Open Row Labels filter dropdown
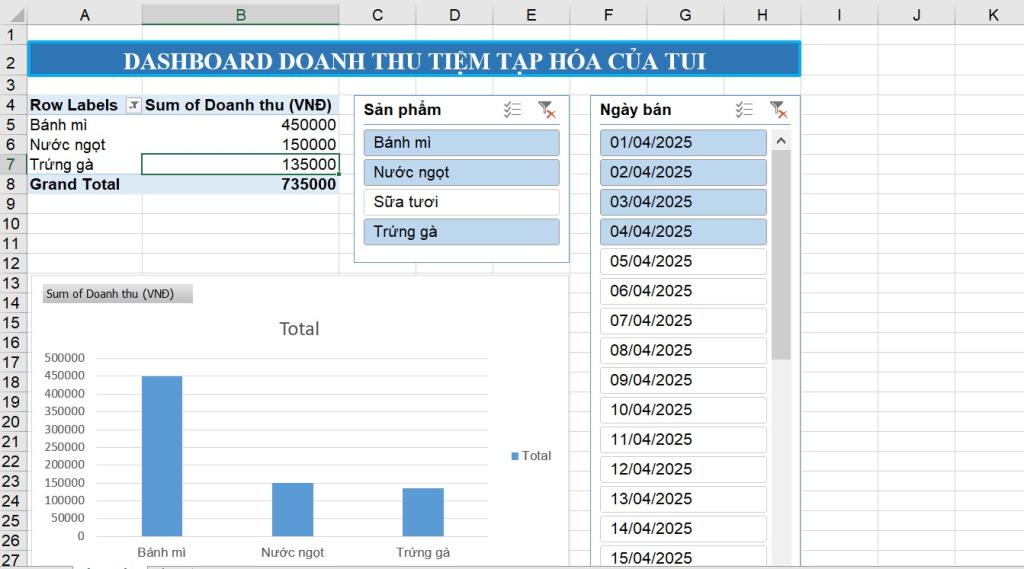 [133, 105]
